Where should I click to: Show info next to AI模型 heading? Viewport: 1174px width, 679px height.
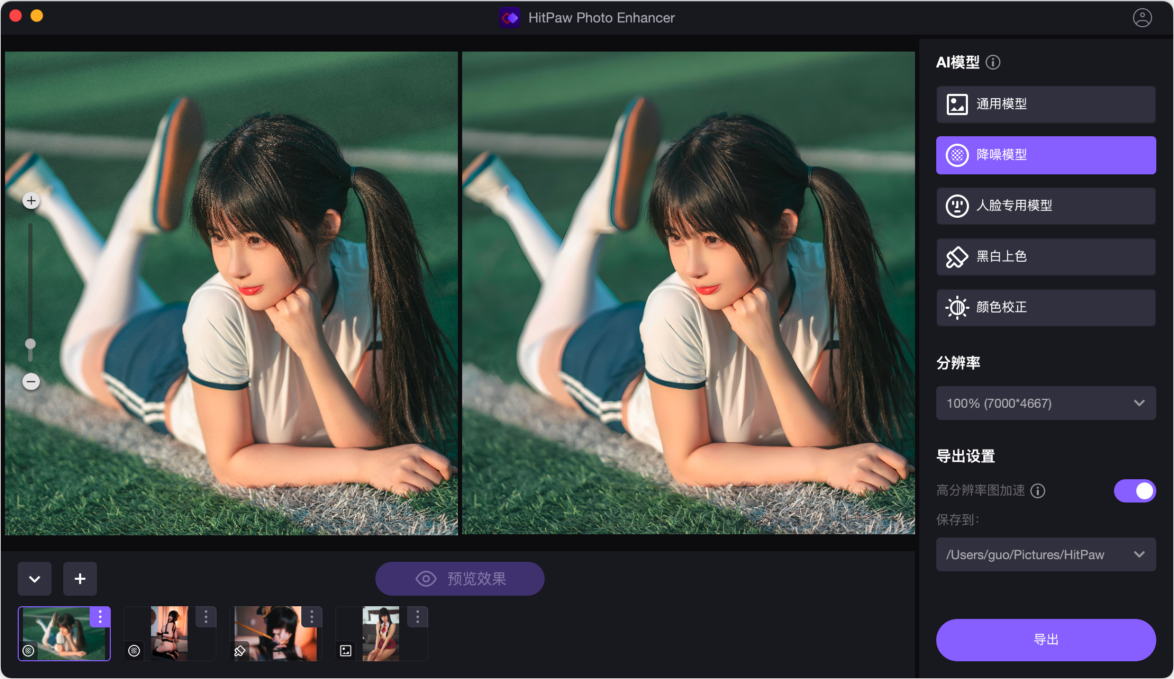click(994, 62)
